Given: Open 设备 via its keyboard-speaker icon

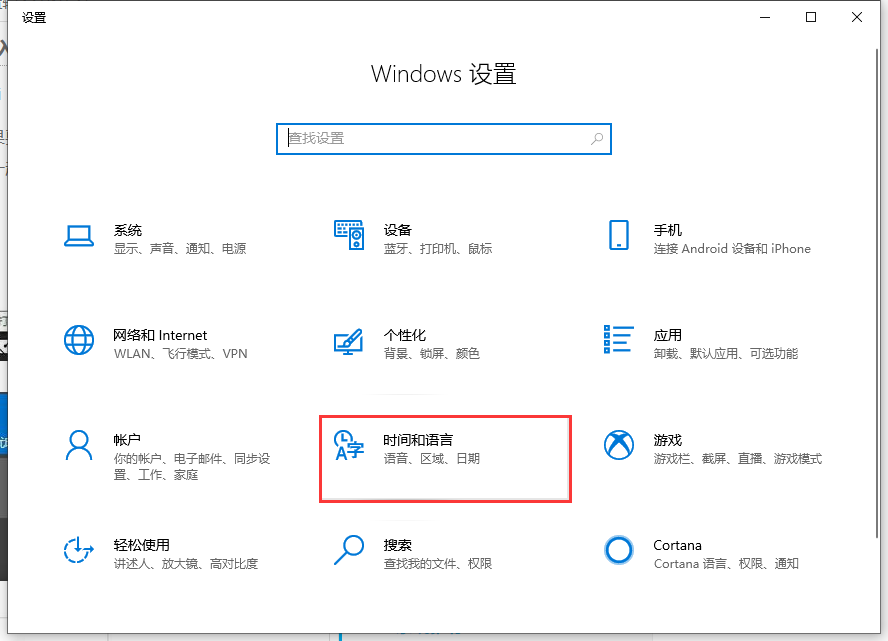Looking at the screenshot, I should [349, 236].
